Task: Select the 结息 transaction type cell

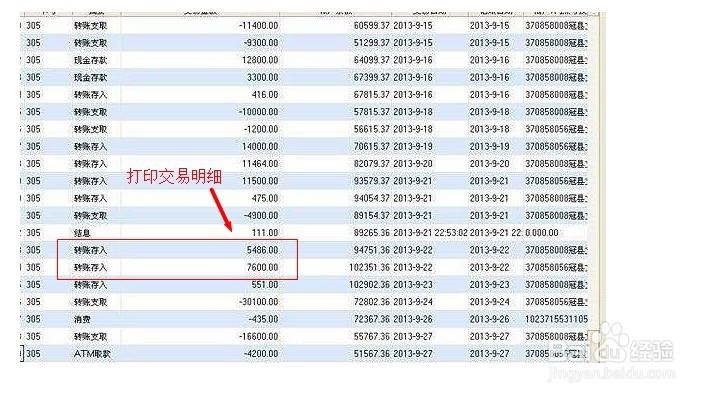Action: [x=82, y=233]
